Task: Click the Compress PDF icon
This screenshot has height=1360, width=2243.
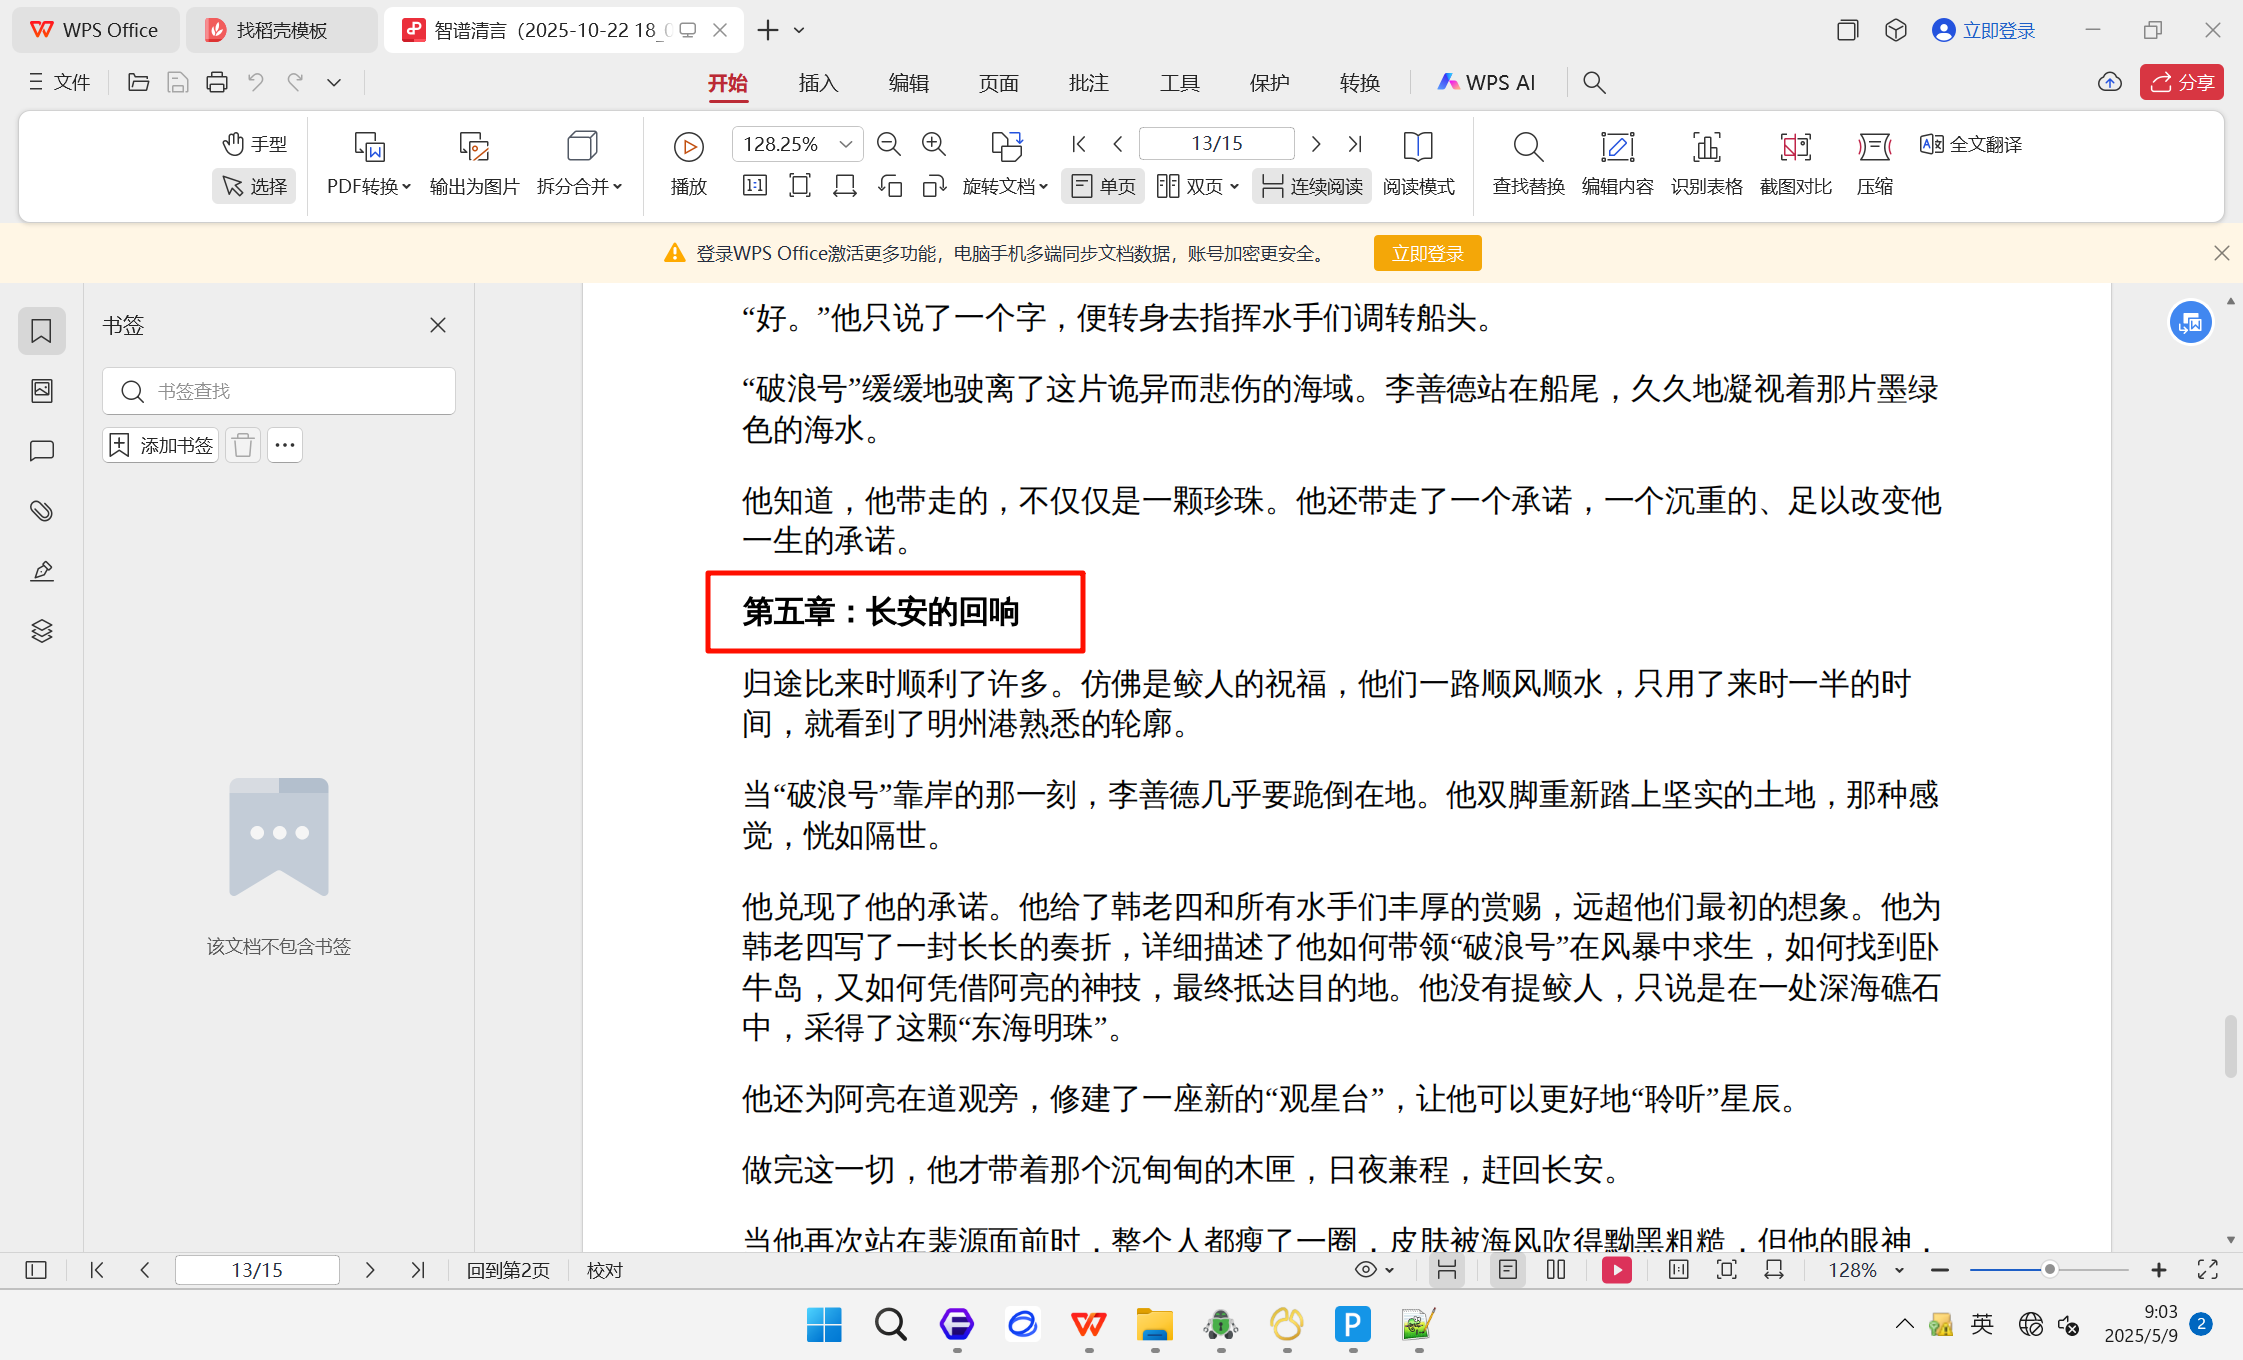Action: (x=1874, y=148)
